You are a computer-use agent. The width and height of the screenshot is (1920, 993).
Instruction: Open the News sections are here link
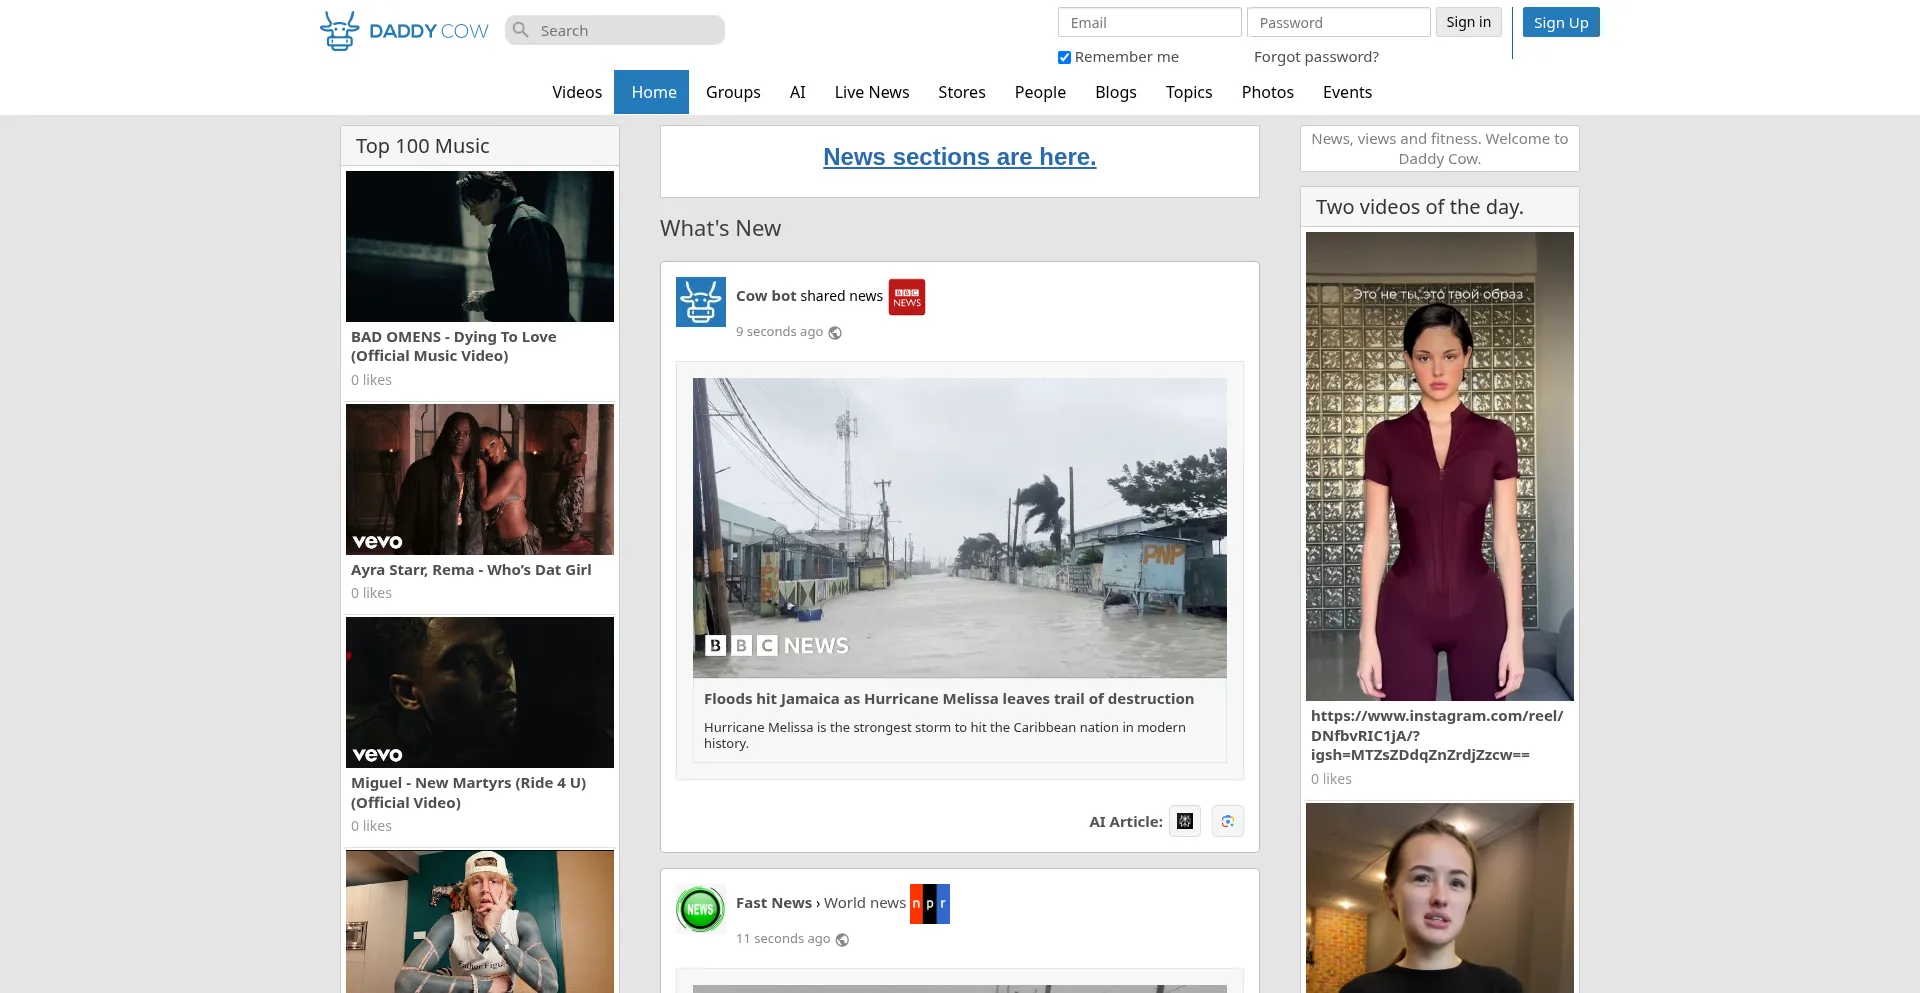959,157
